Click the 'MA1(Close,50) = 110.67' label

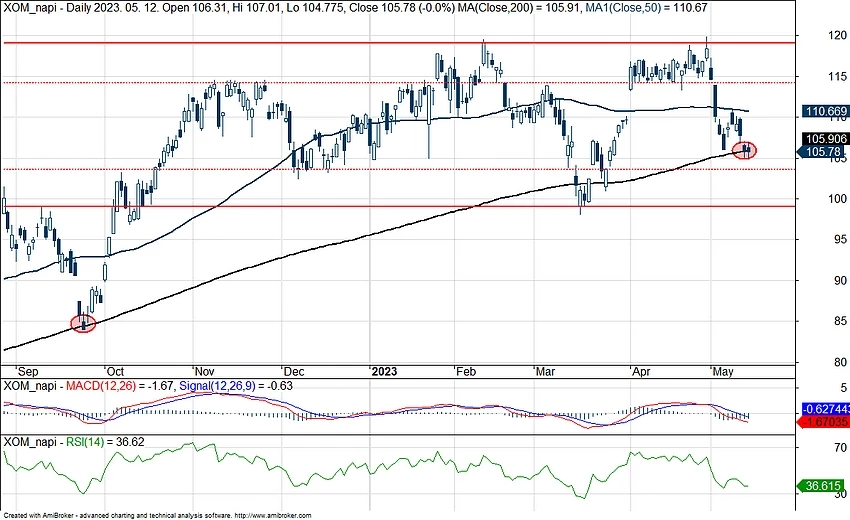646,8
